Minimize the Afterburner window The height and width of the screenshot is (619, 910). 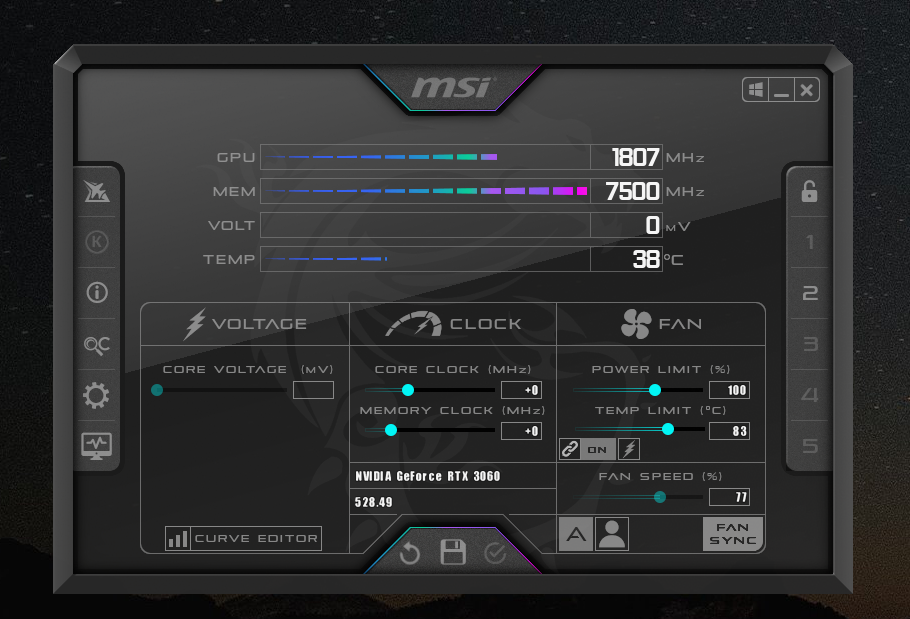[x=781, y=90]
